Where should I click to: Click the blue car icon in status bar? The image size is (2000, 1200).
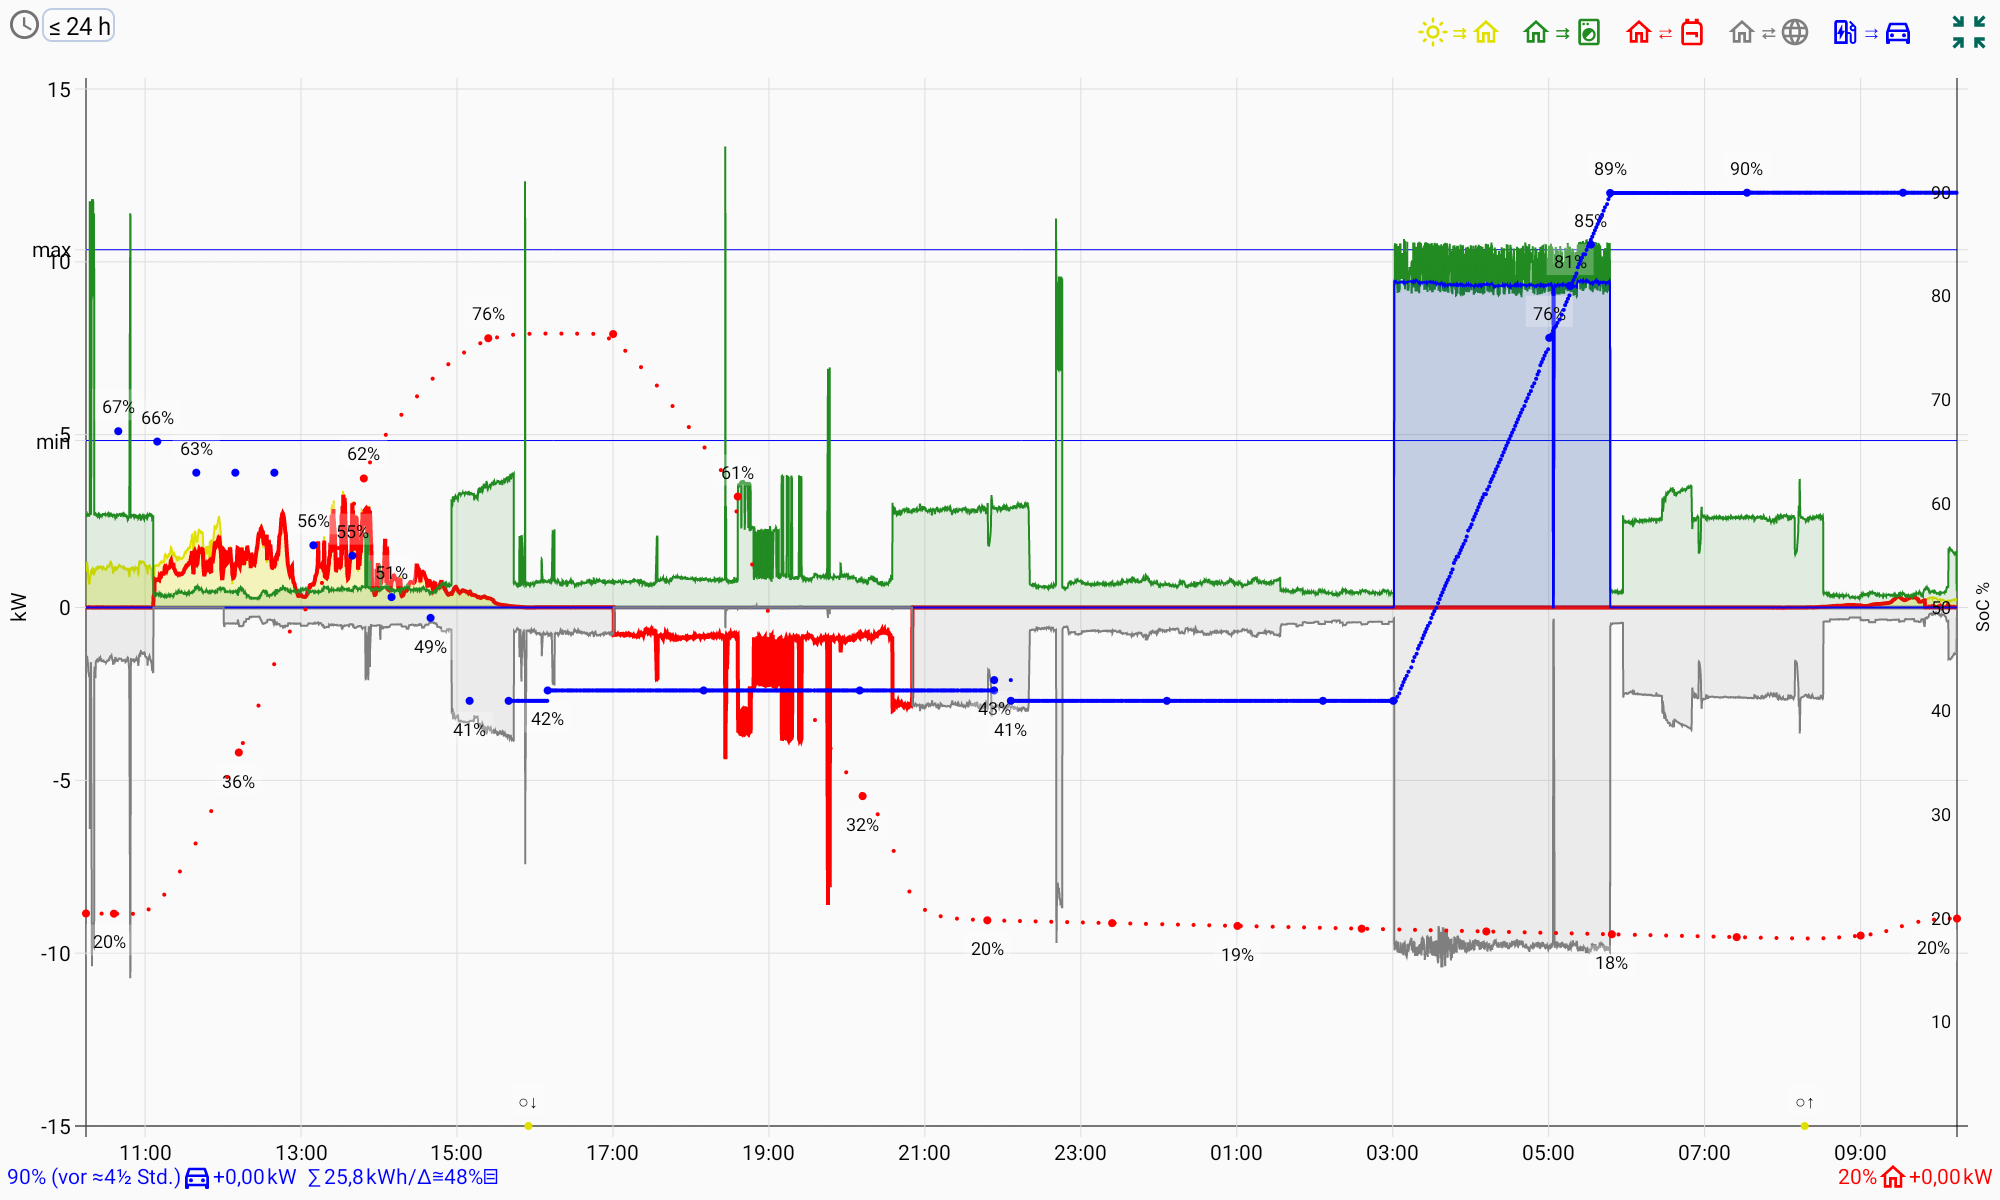197,1178
